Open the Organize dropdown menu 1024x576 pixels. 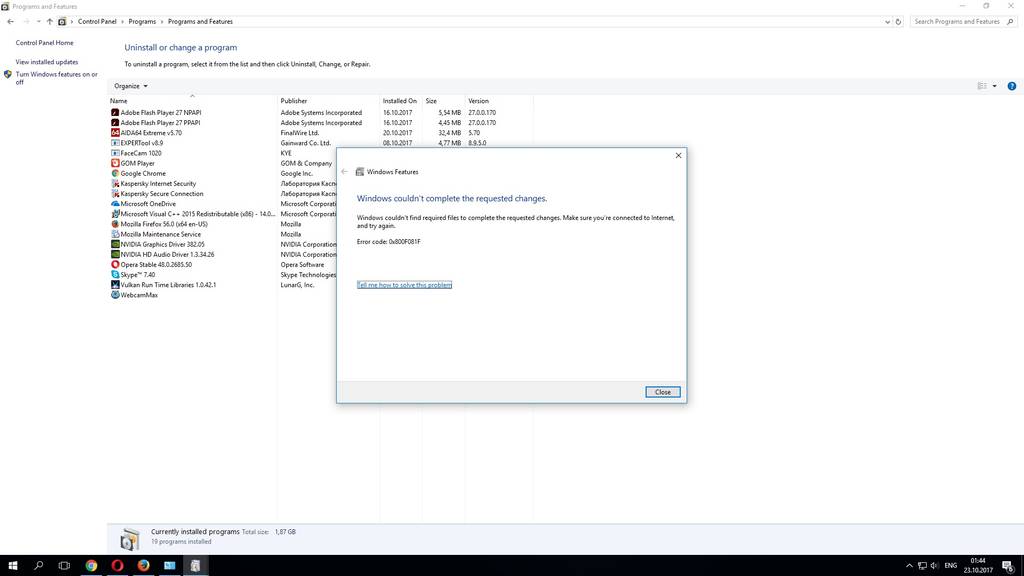tap(131, 86)
